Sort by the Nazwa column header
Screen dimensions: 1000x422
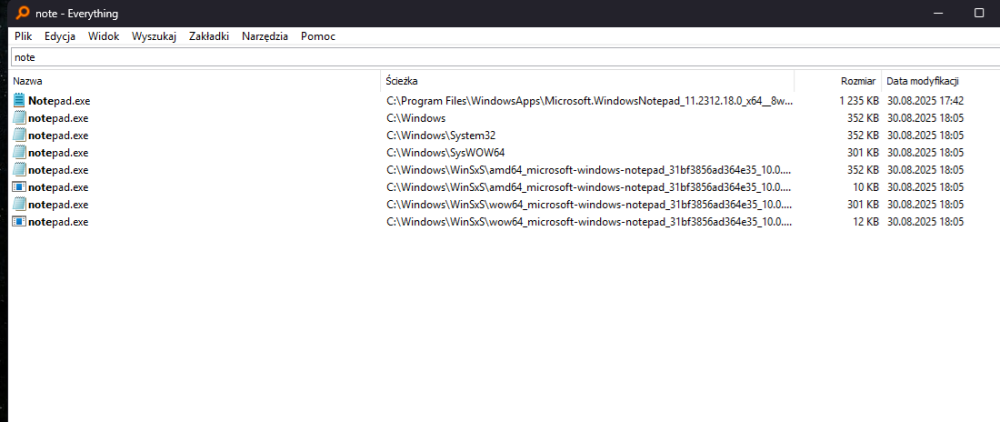click(196, 81)
